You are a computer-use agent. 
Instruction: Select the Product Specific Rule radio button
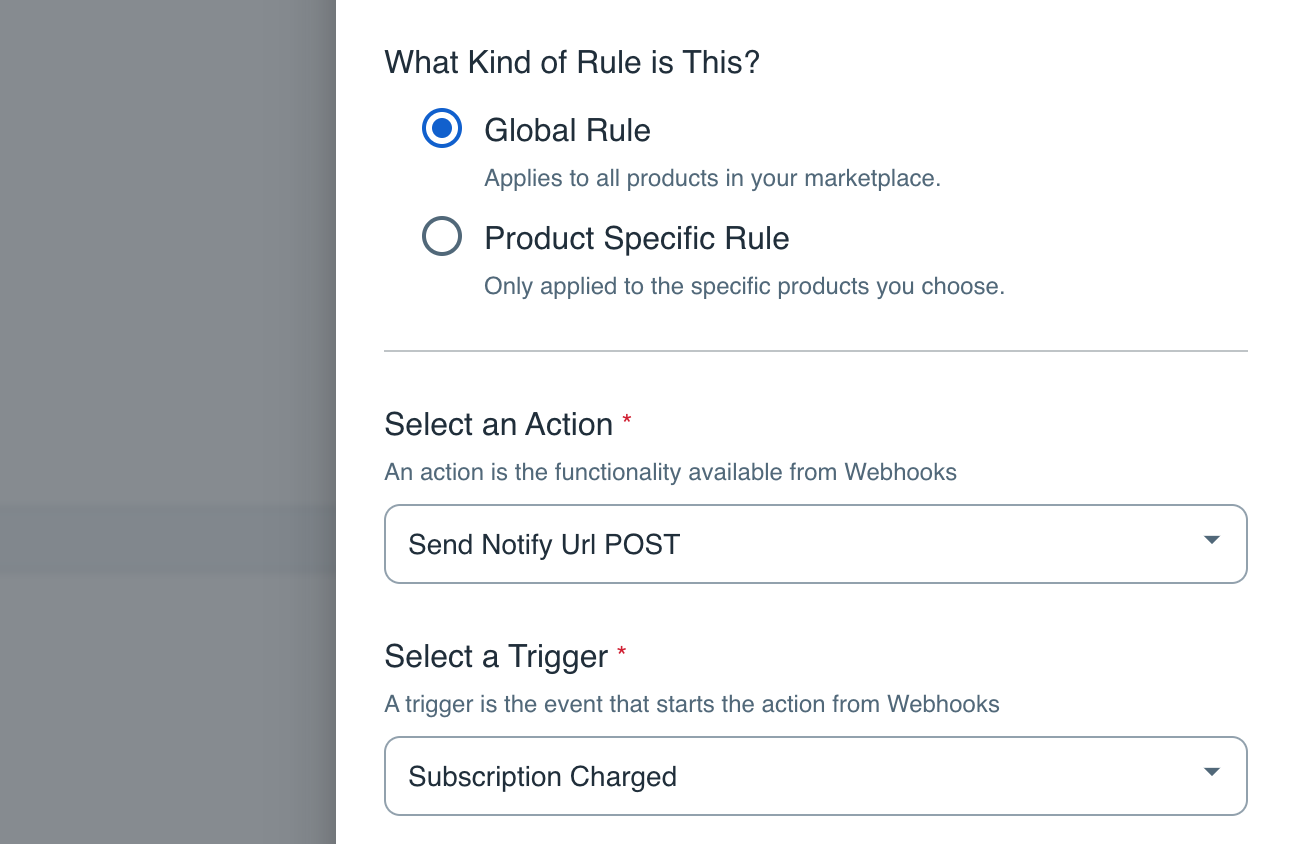tap(441, 237)
